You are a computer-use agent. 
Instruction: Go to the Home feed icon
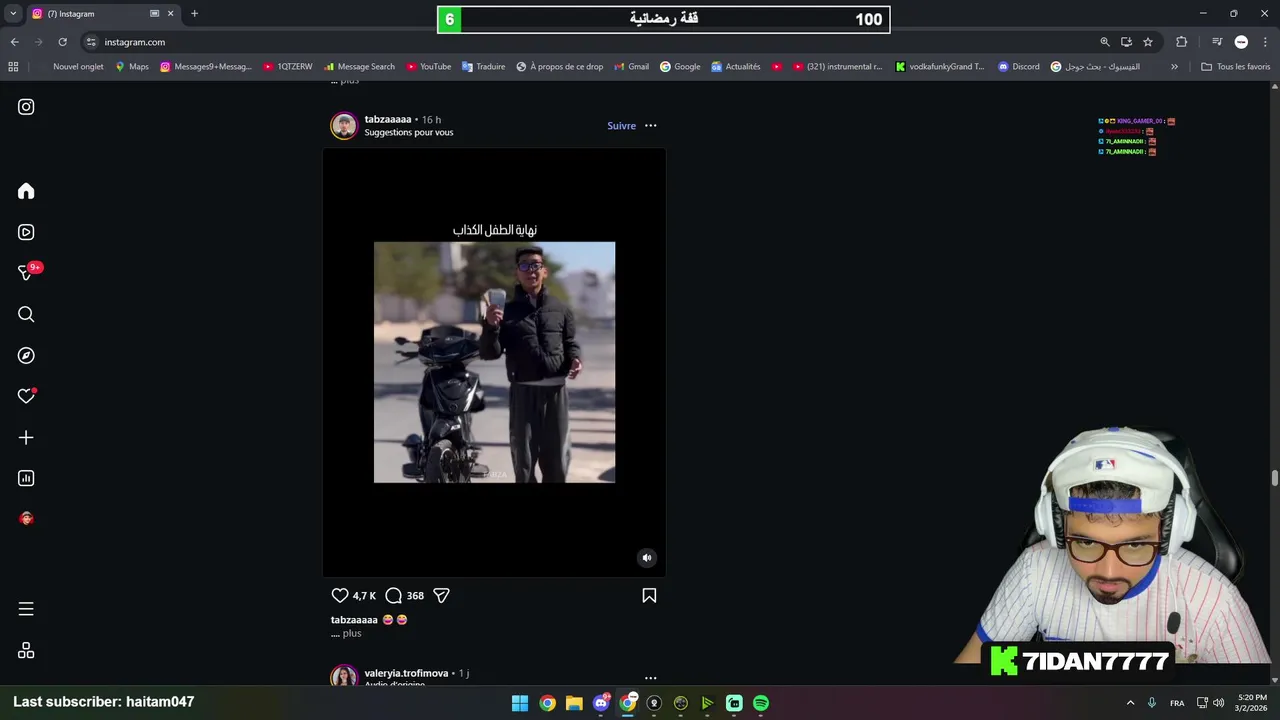pyautogui.click(x=26, y=191)
